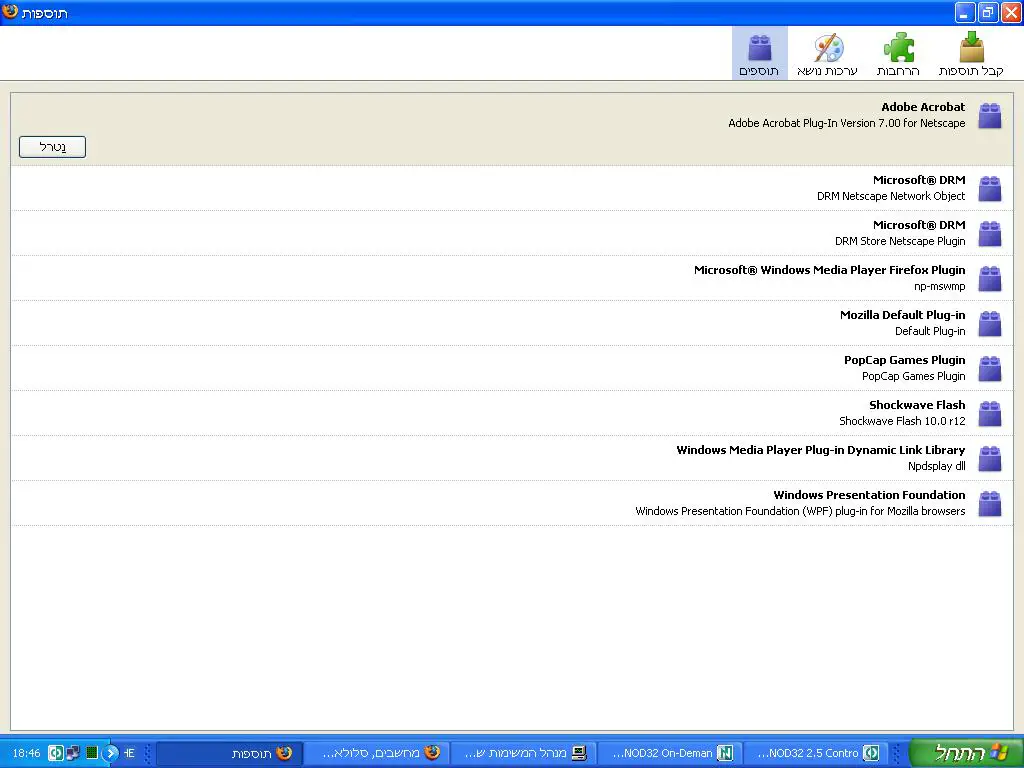This screenshot has width=1024, height=768.
Task: Click the Windows Media Player Firefox Plugin icon
Action: point(989,279)
